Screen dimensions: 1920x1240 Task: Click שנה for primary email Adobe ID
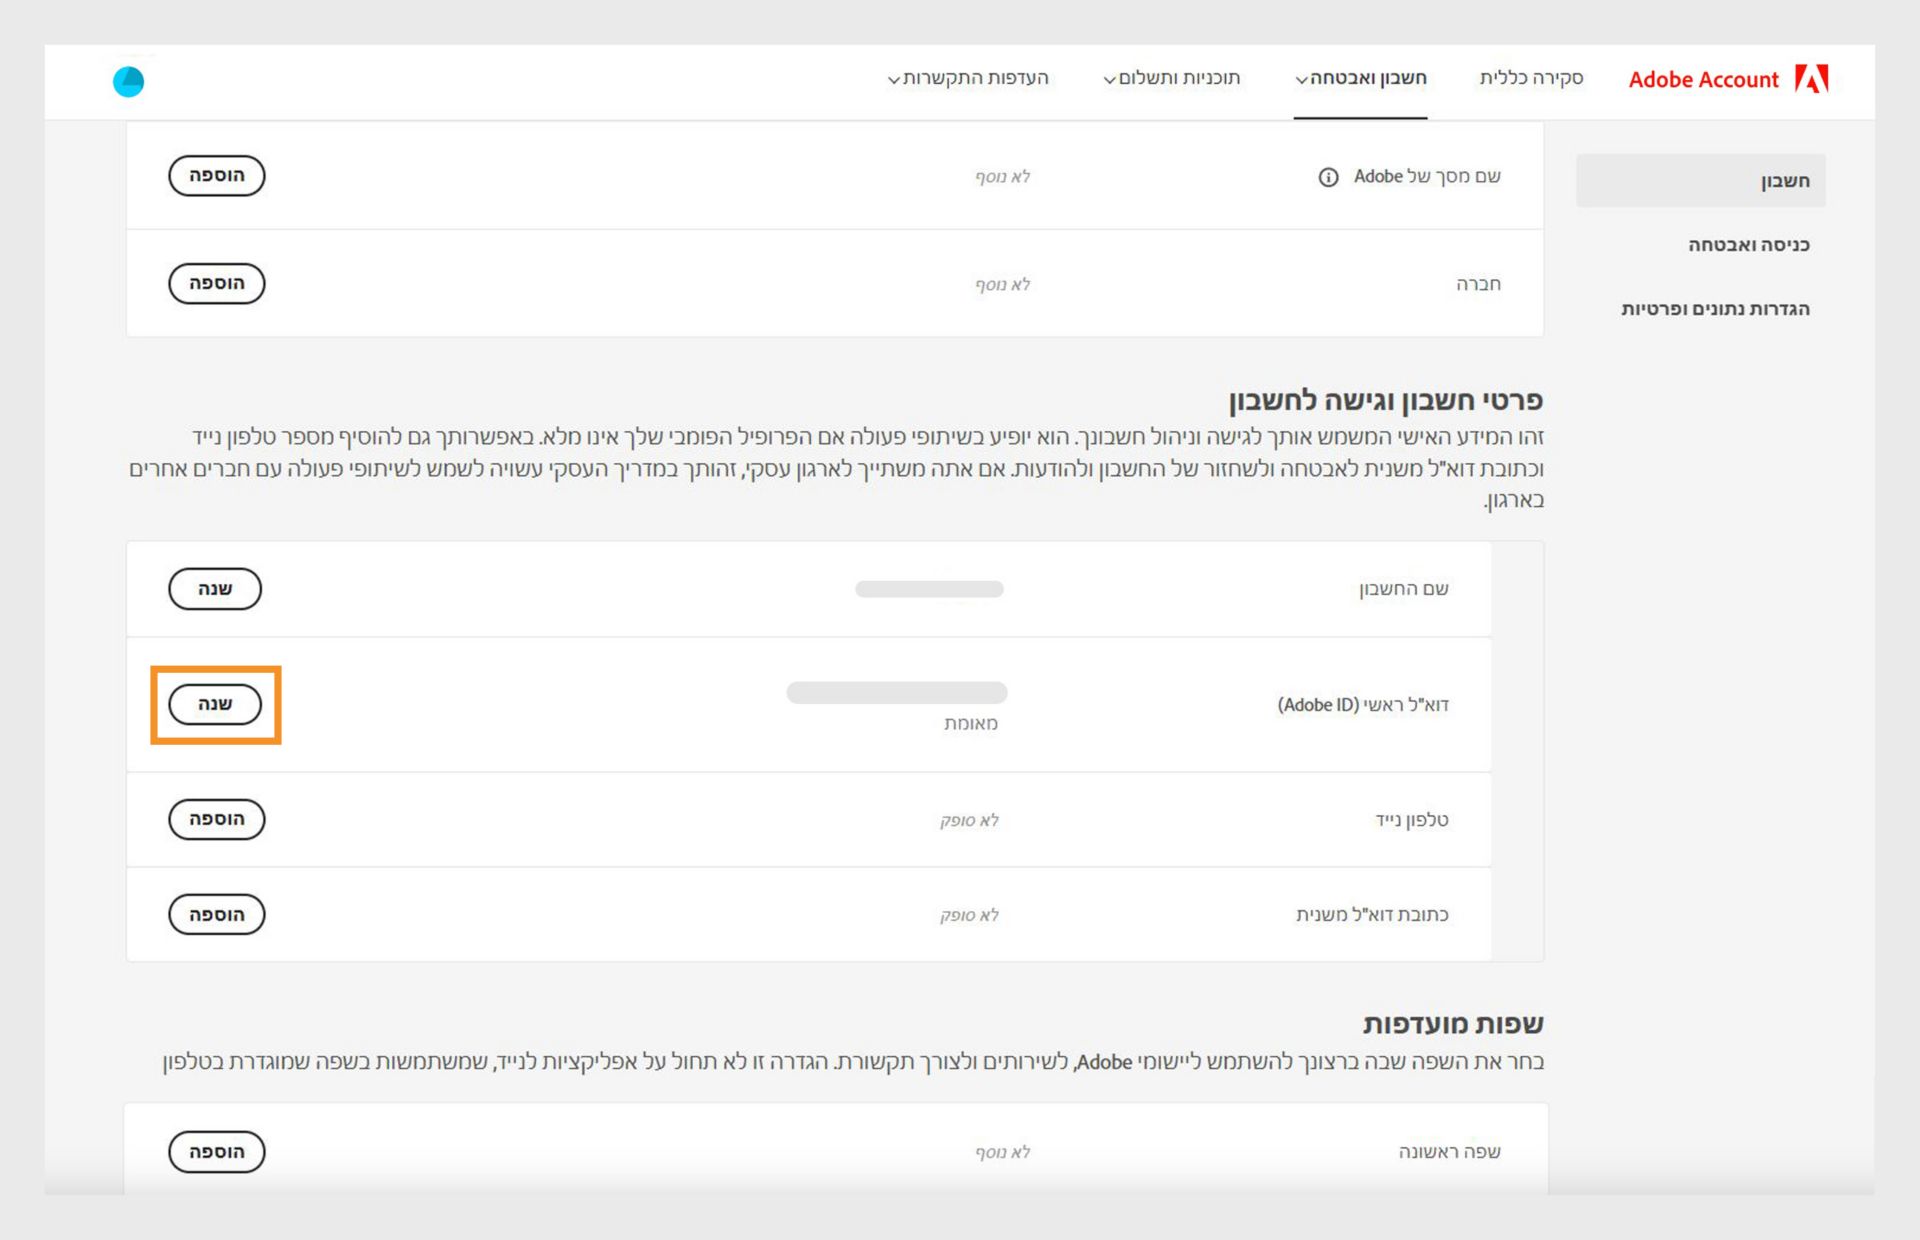point(215,705)
